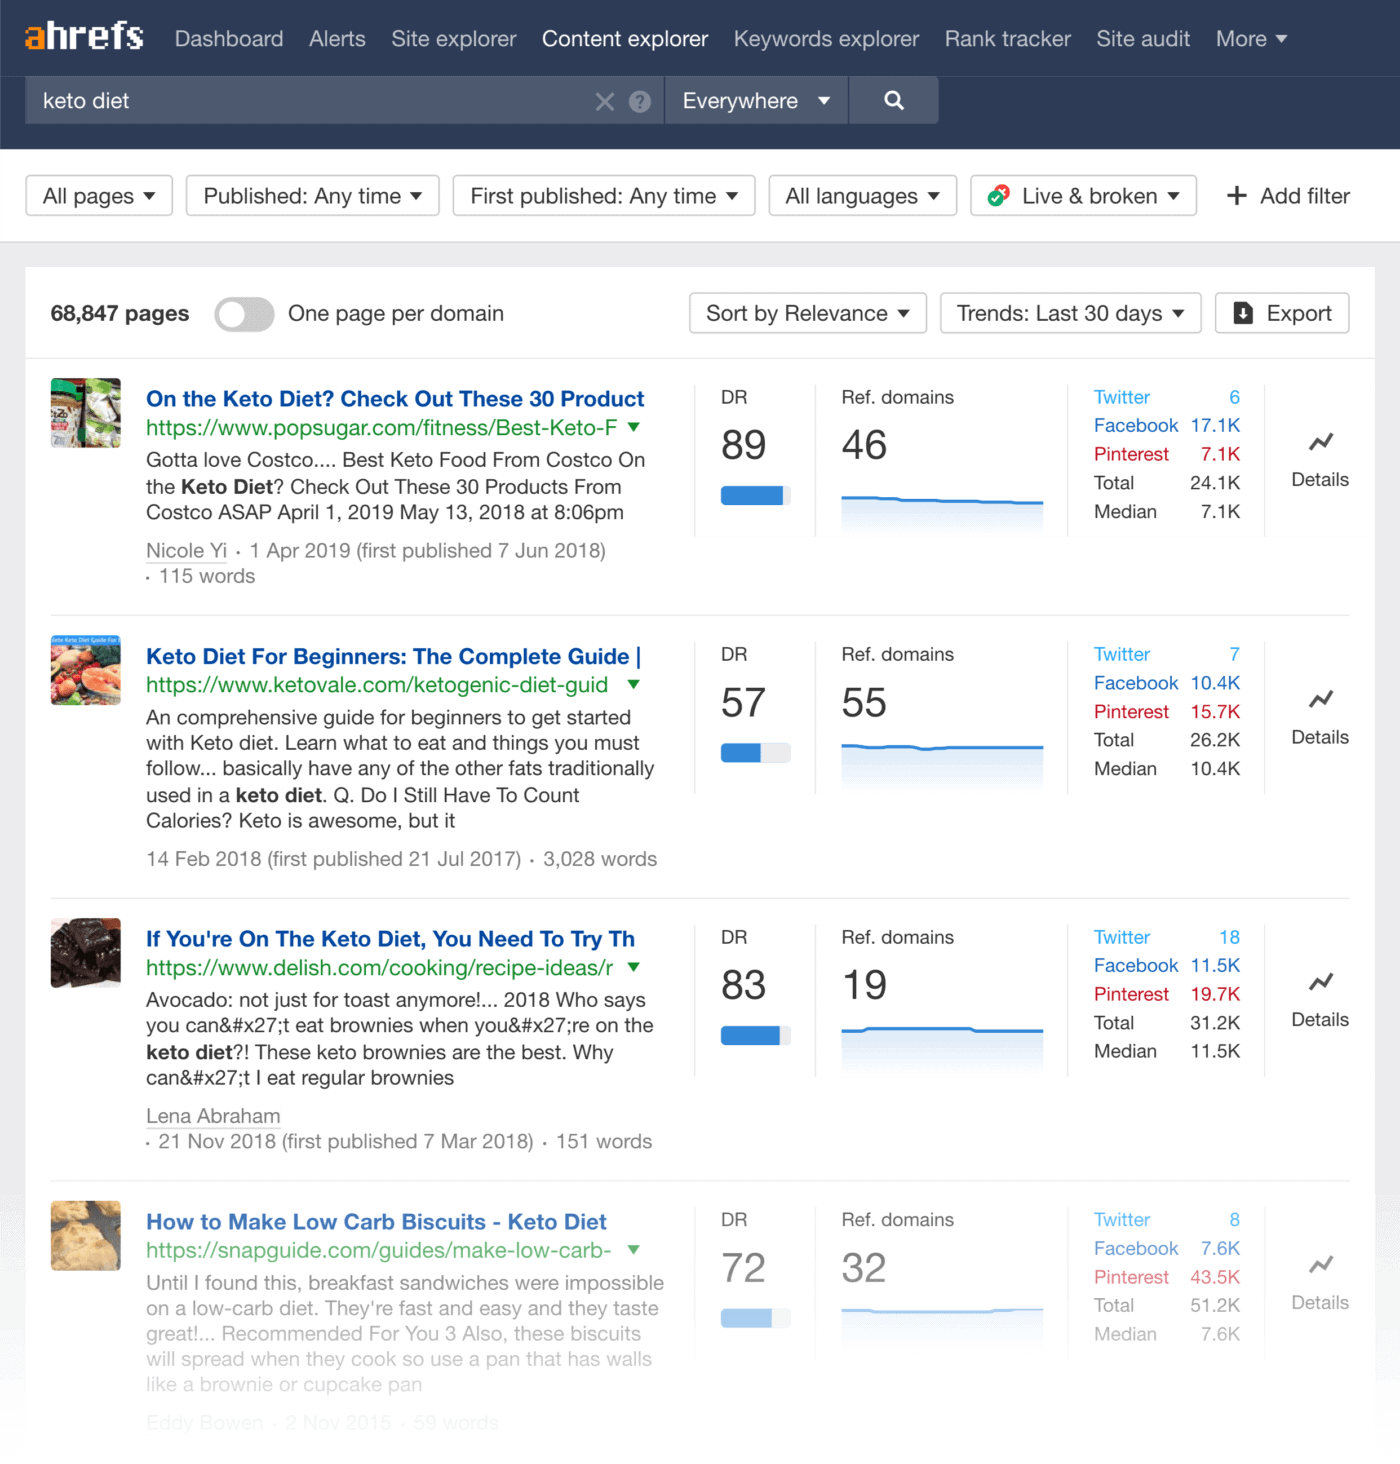1400x1464 pixels.
Task: Open Sort by Relevance dropdown
Action: tap(808, 313)
